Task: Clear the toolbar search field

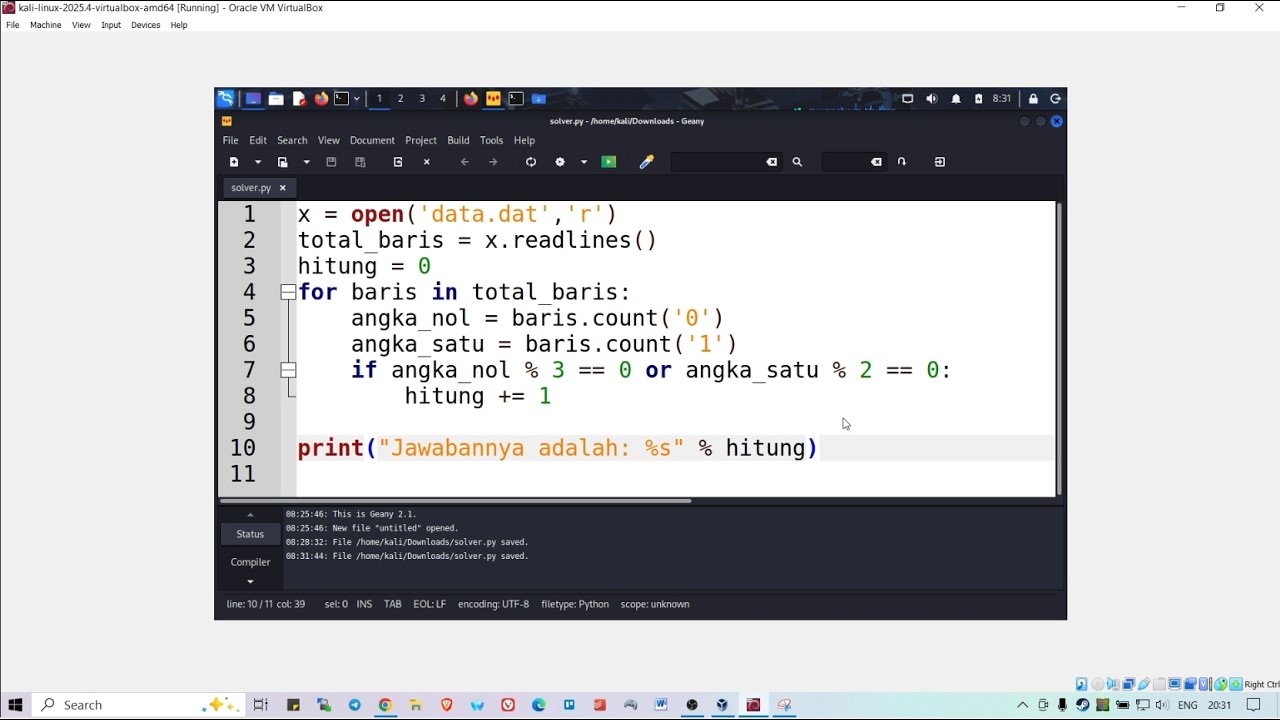Action: (x=772, y=162)
